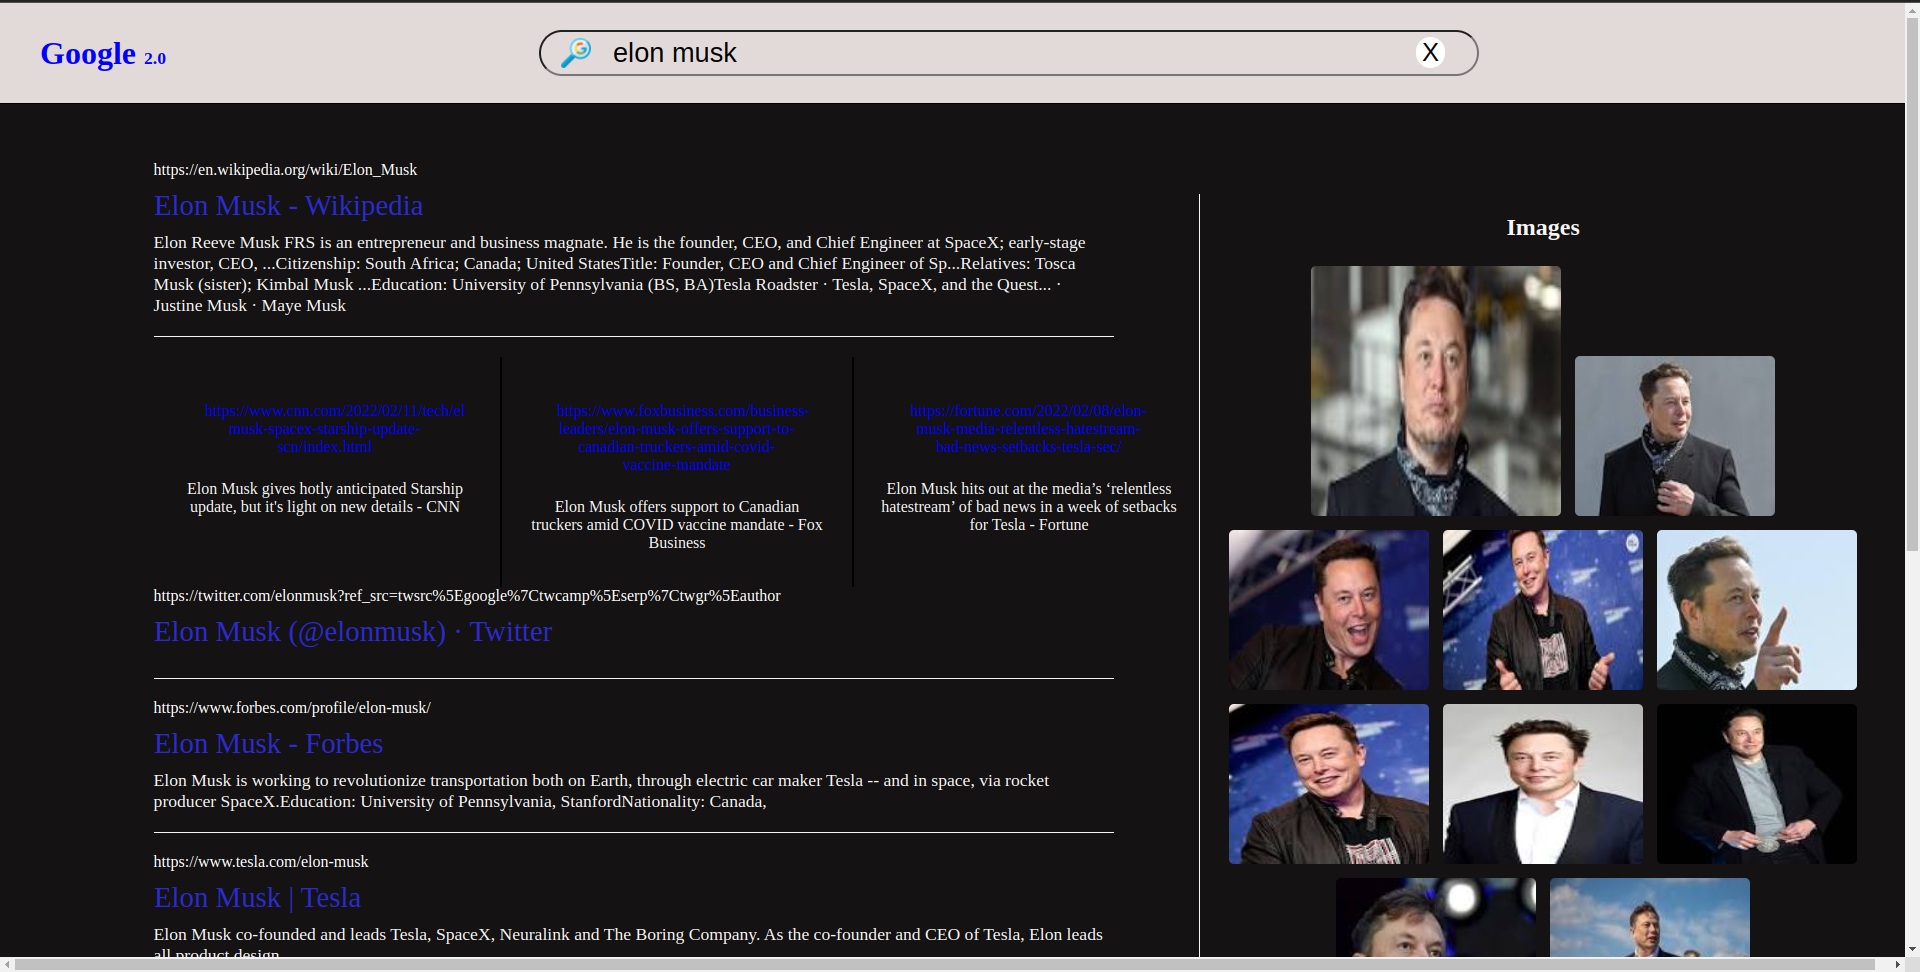Open the large close-up portrait with neck scarf
Viewport: 1920px width, 972px height.
[1436, 391]
